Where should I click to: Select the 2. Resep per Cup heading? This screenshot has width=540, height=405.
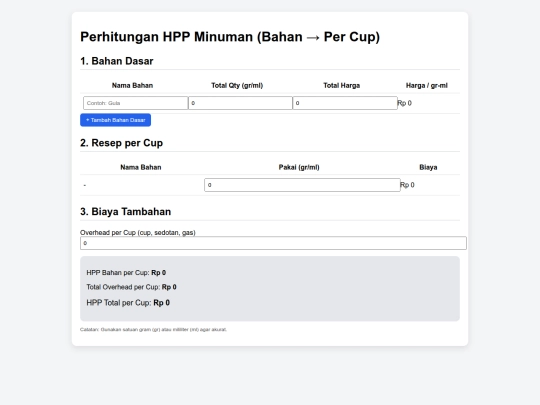(122, 143)
